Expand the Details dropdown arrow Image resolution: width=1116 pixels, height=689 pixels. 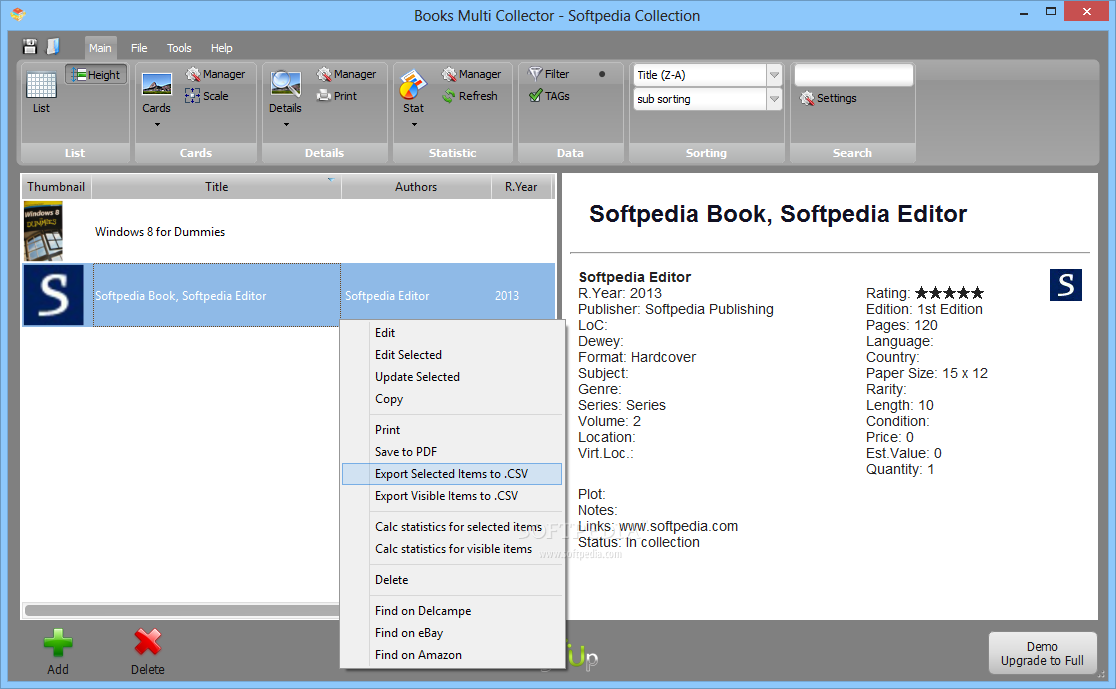coord(286,125)
